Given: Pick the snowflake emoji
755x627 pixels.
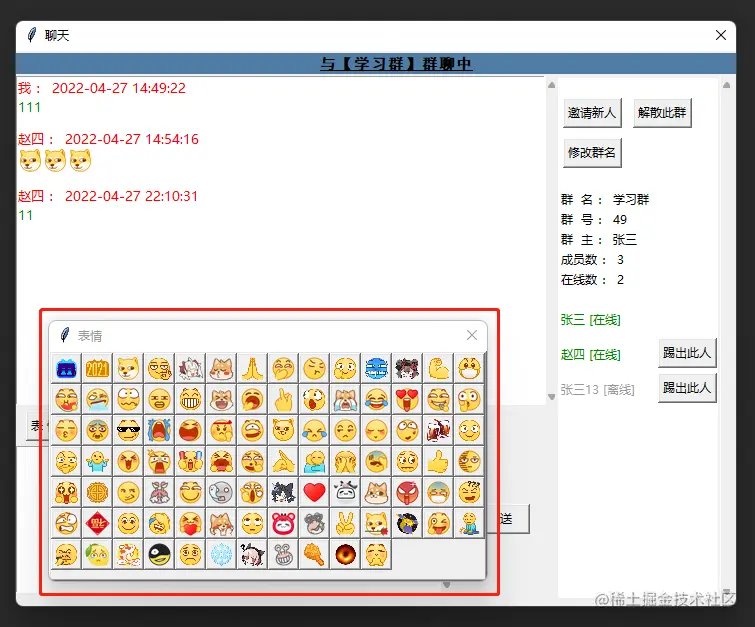Looking at the screenshot, I should (221, 555).
